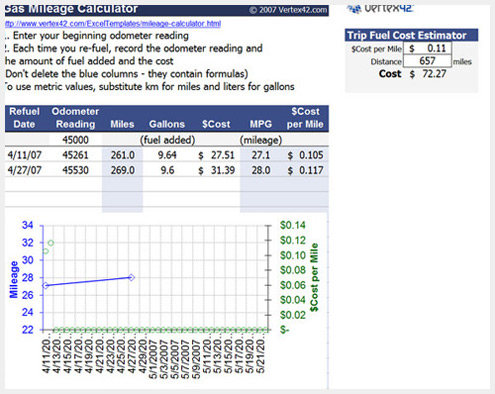Click the green $Cost per Mile axis title
This screenshot has height=394, width=495.
tap(314, 277)
